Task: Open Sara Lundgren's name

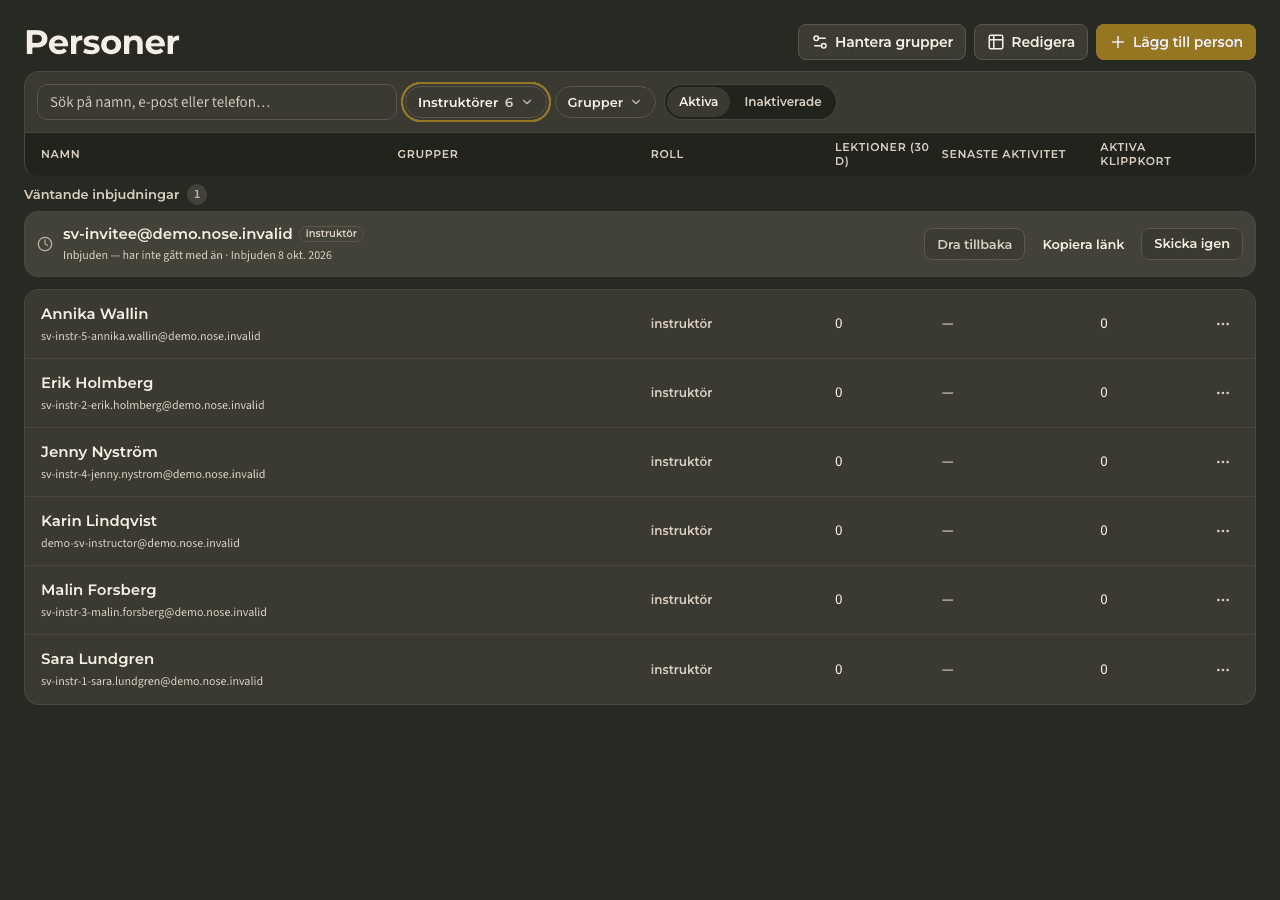Action: click(97, 659)
